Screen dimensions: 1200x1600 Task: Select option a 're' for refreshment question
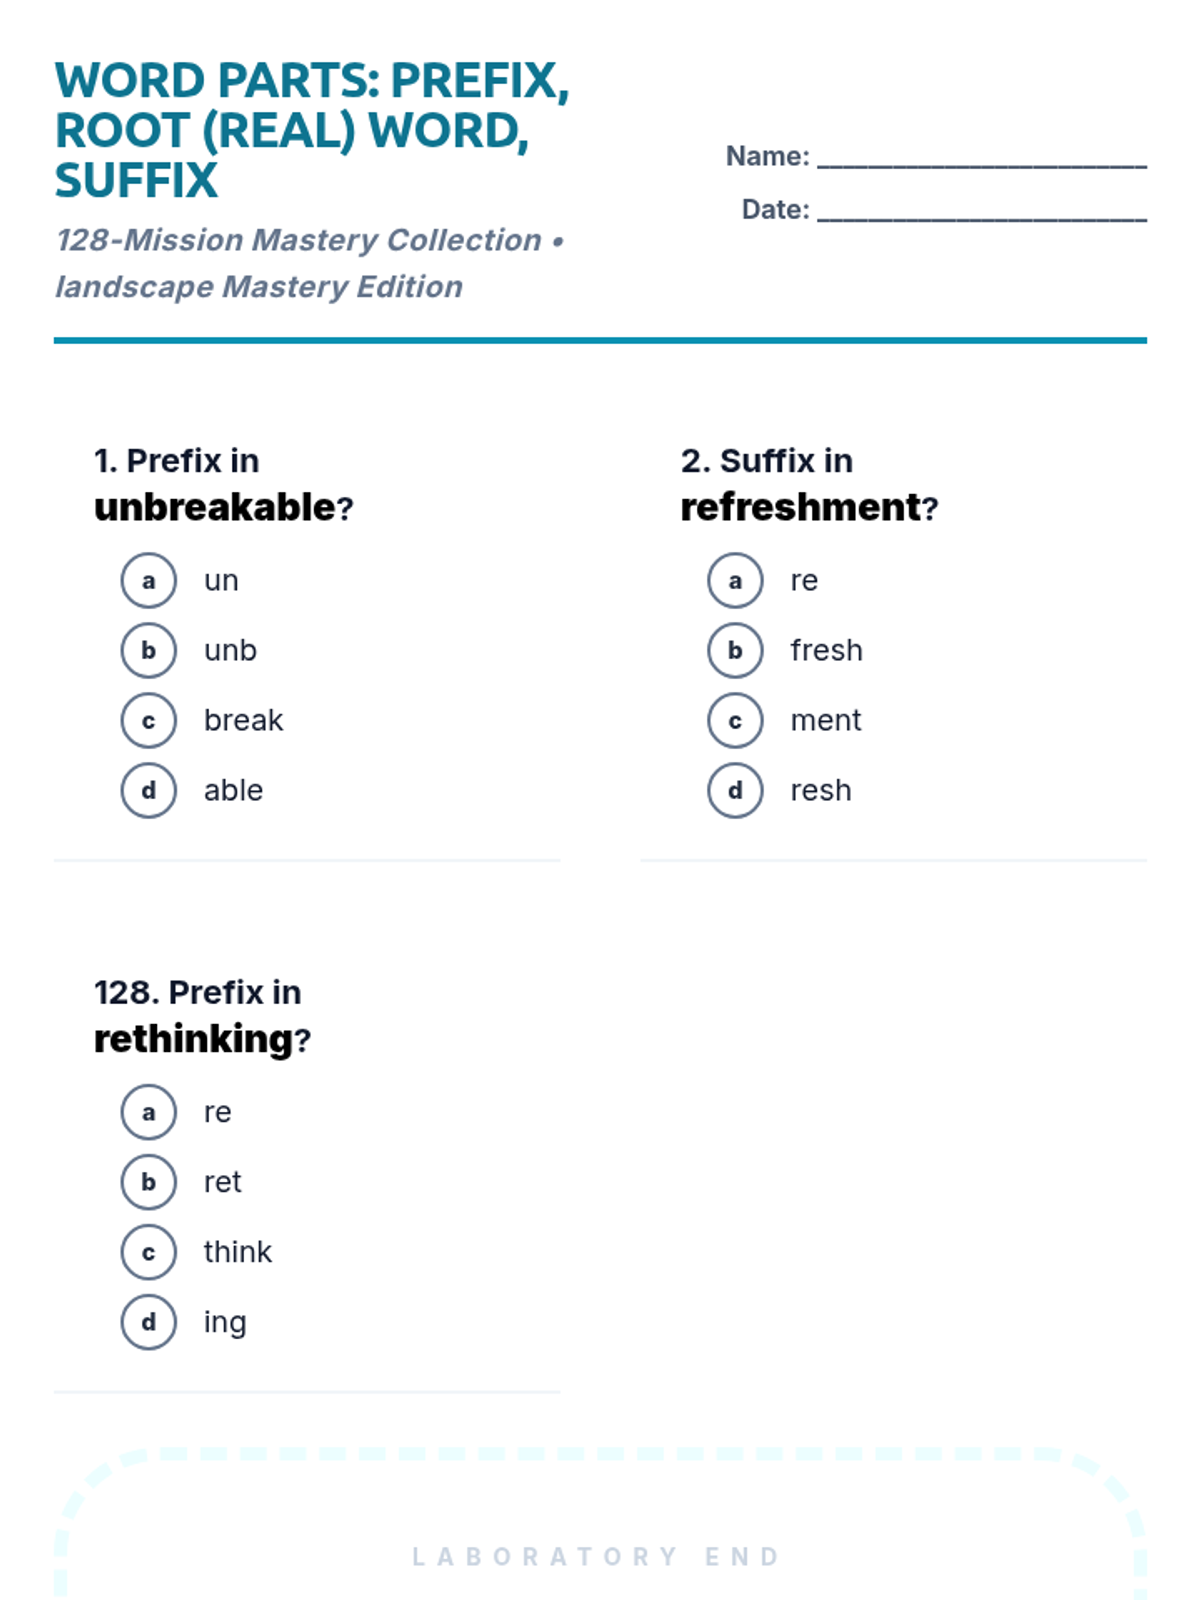[x=735, y=581]
